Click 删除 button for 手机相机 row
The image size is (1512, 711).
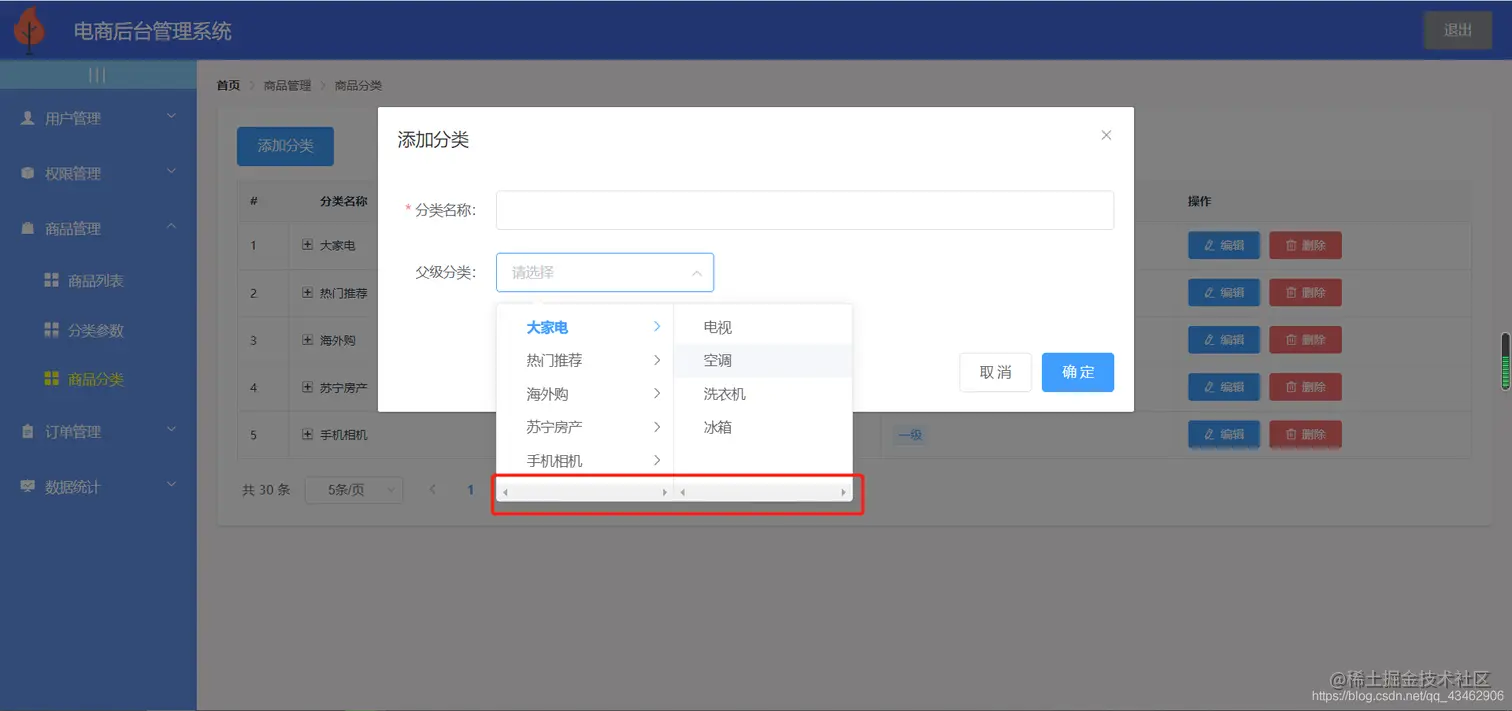pyautogui.click(x=1305, y=435)
